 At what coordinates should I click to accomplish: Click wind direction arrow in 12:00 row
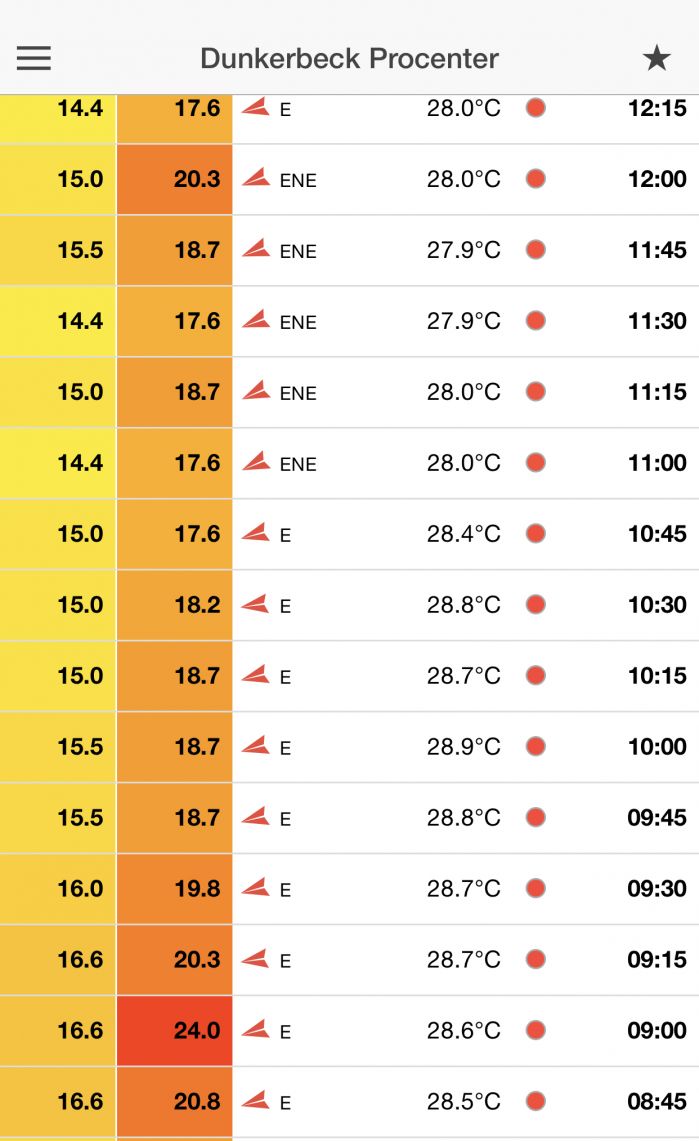257,178
